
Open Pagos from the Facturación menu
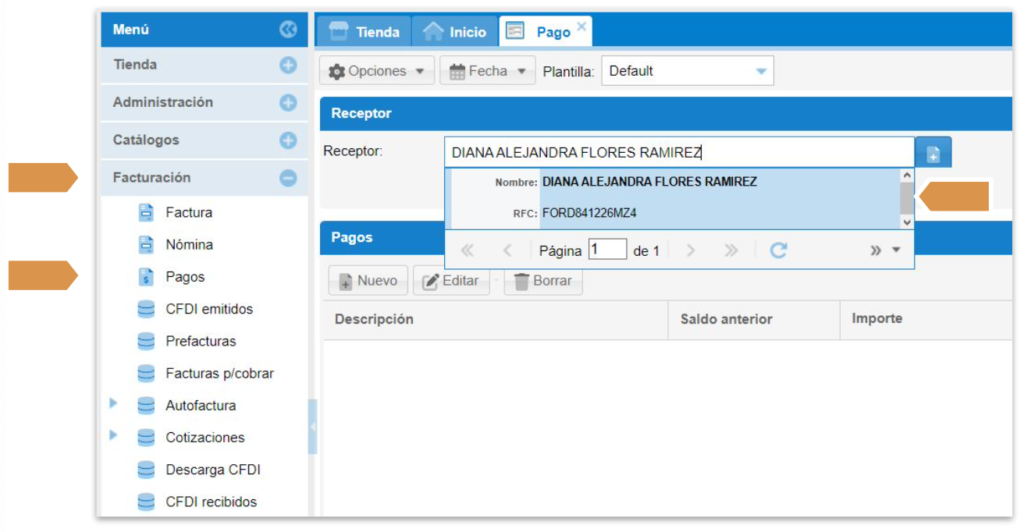[x=185, y=277]
